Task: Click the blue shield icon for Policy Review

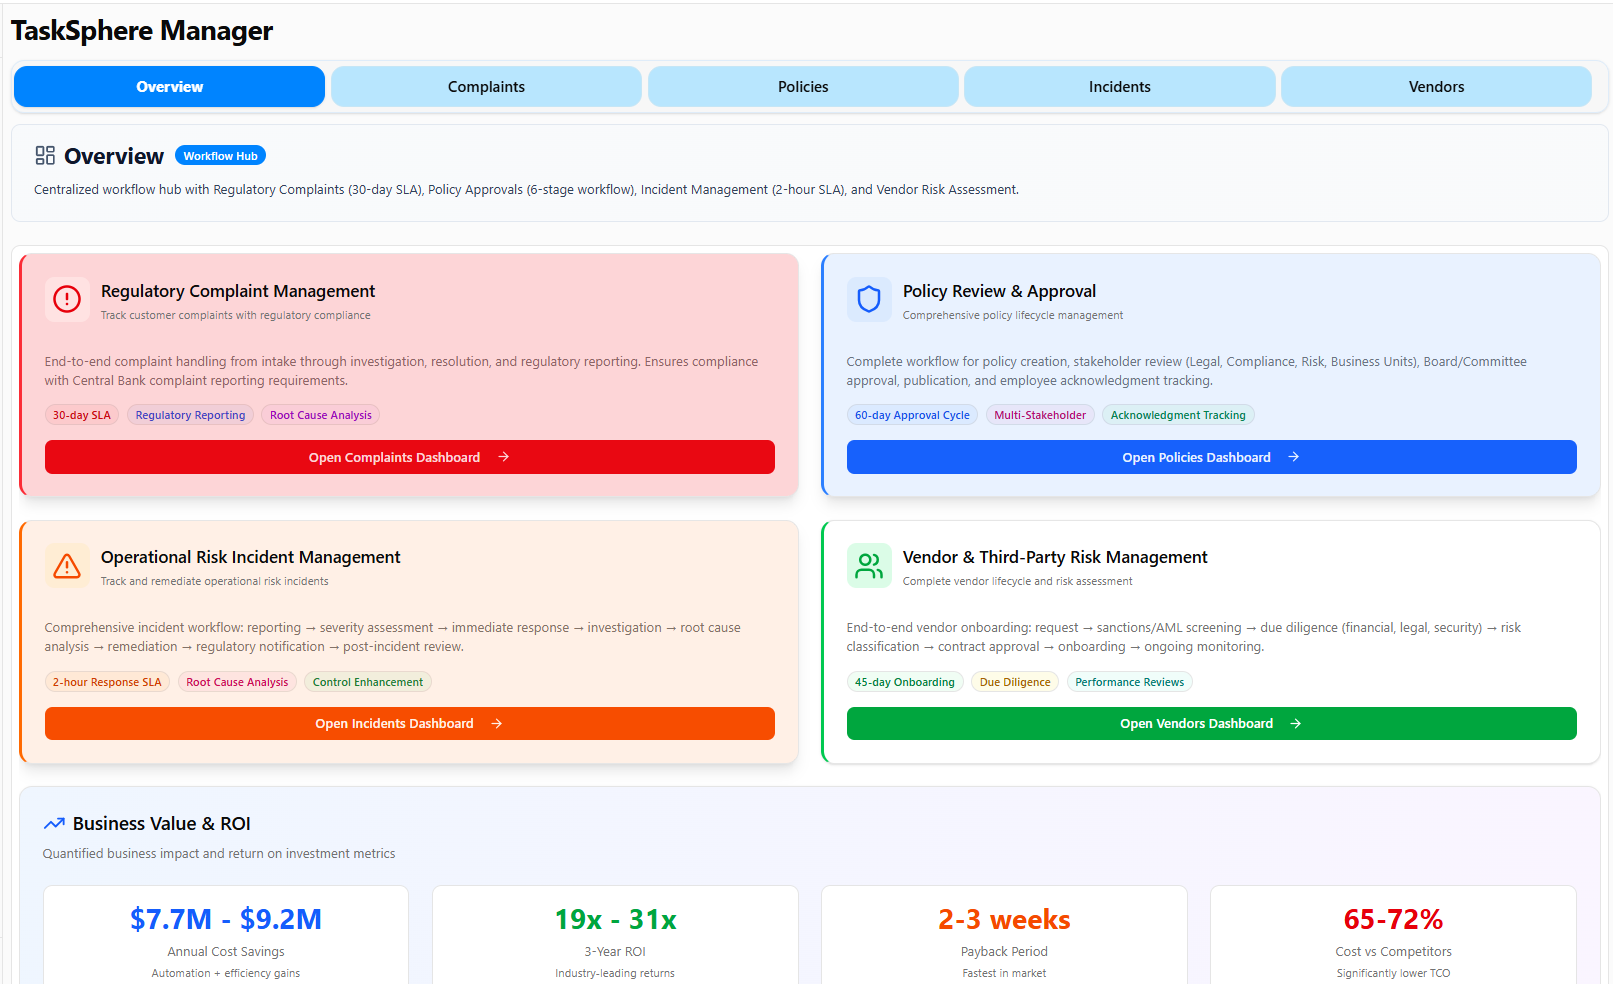Action: pyautogui.click(x=869, y=299)
